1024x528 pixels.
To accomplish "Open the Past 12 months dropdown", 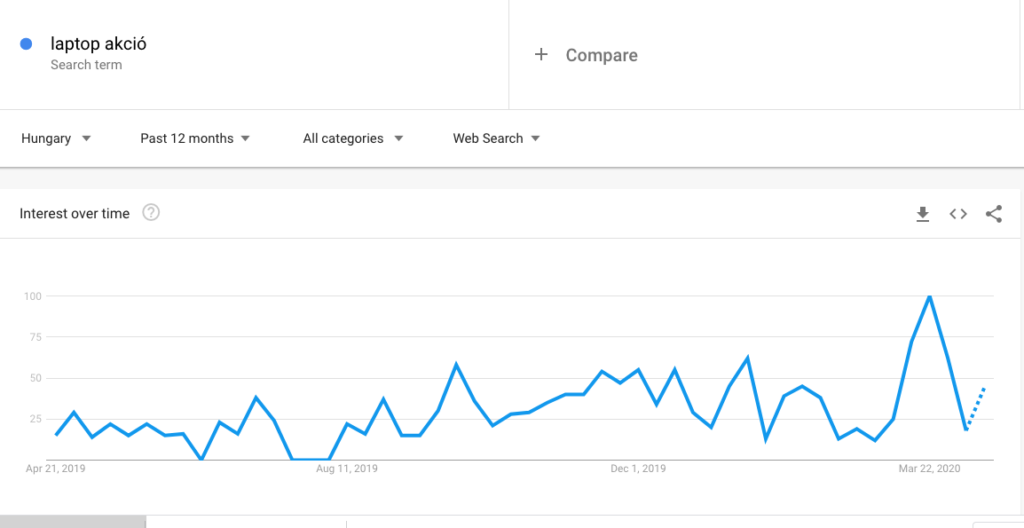I will tap(195, 139).
